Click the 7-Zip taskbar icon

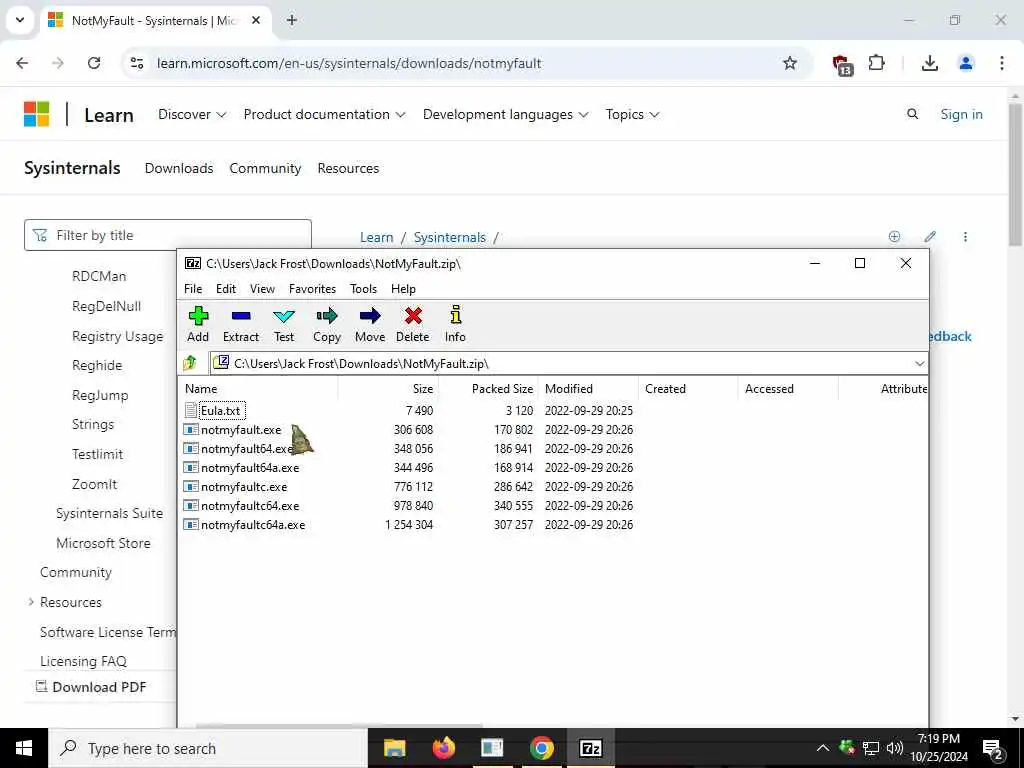(x=590, y=748)
